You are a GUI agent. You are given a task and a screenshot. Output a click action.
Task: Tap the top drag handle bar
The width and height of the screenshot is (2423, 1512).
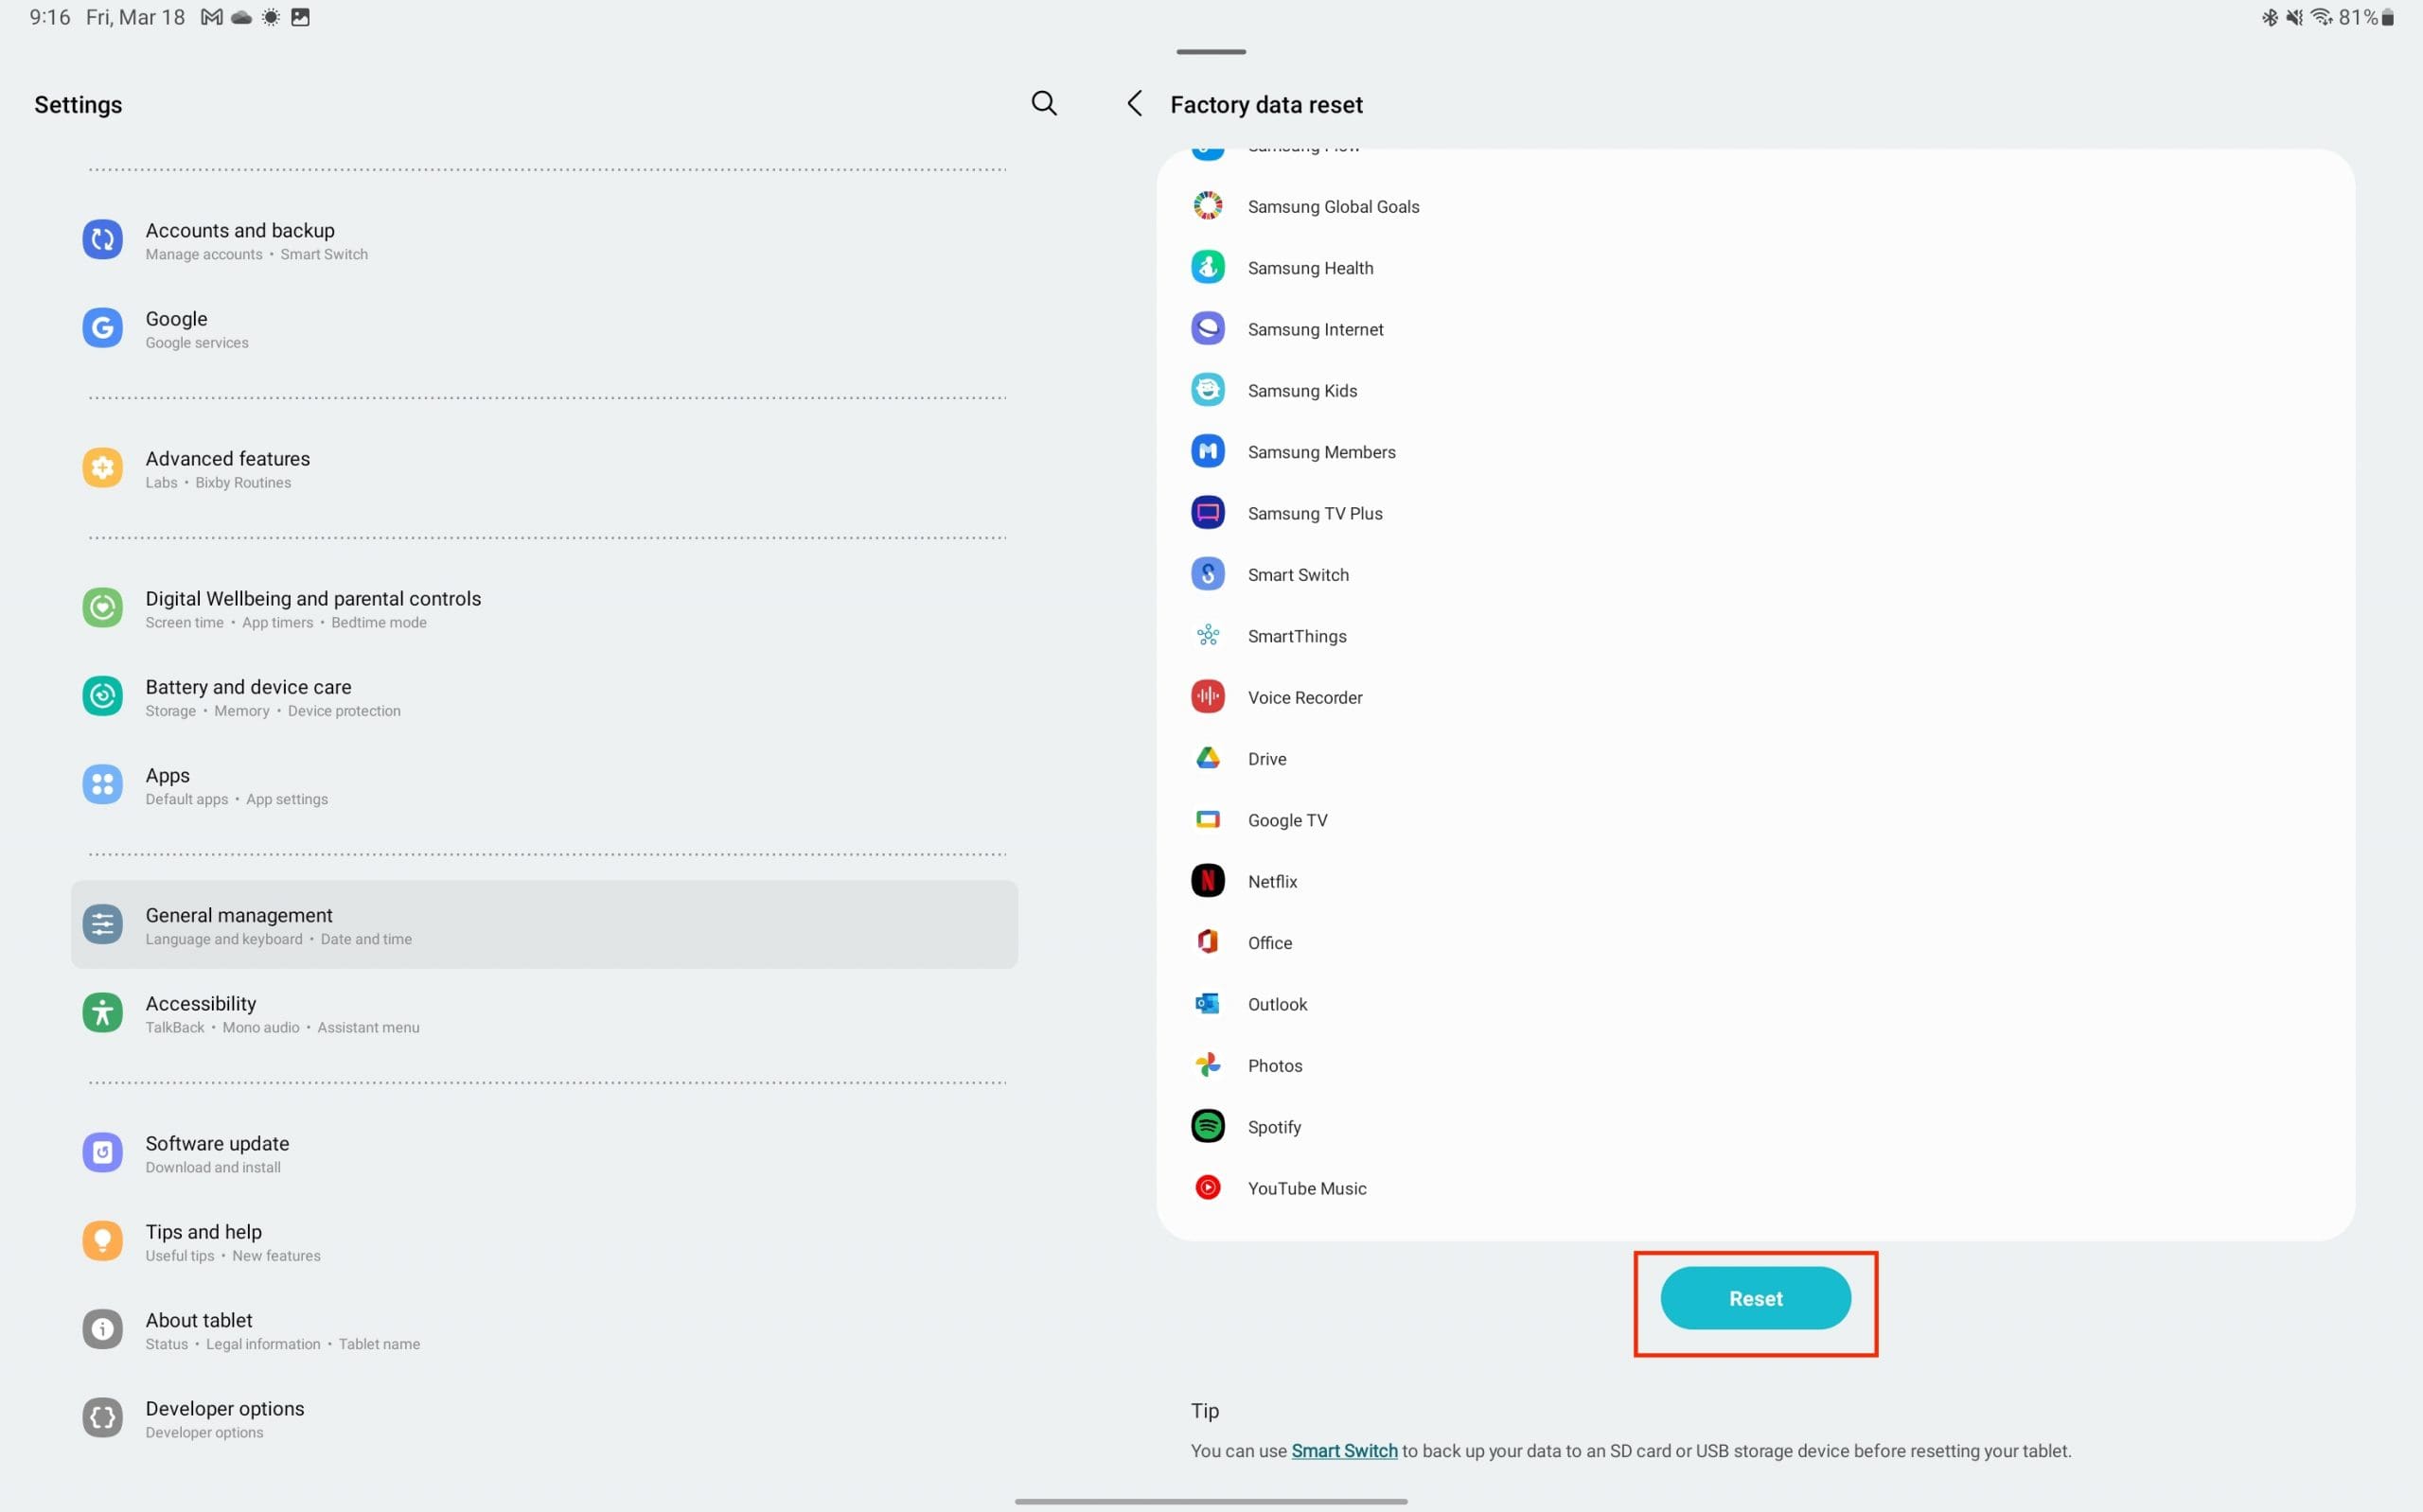click(1210, 51)
